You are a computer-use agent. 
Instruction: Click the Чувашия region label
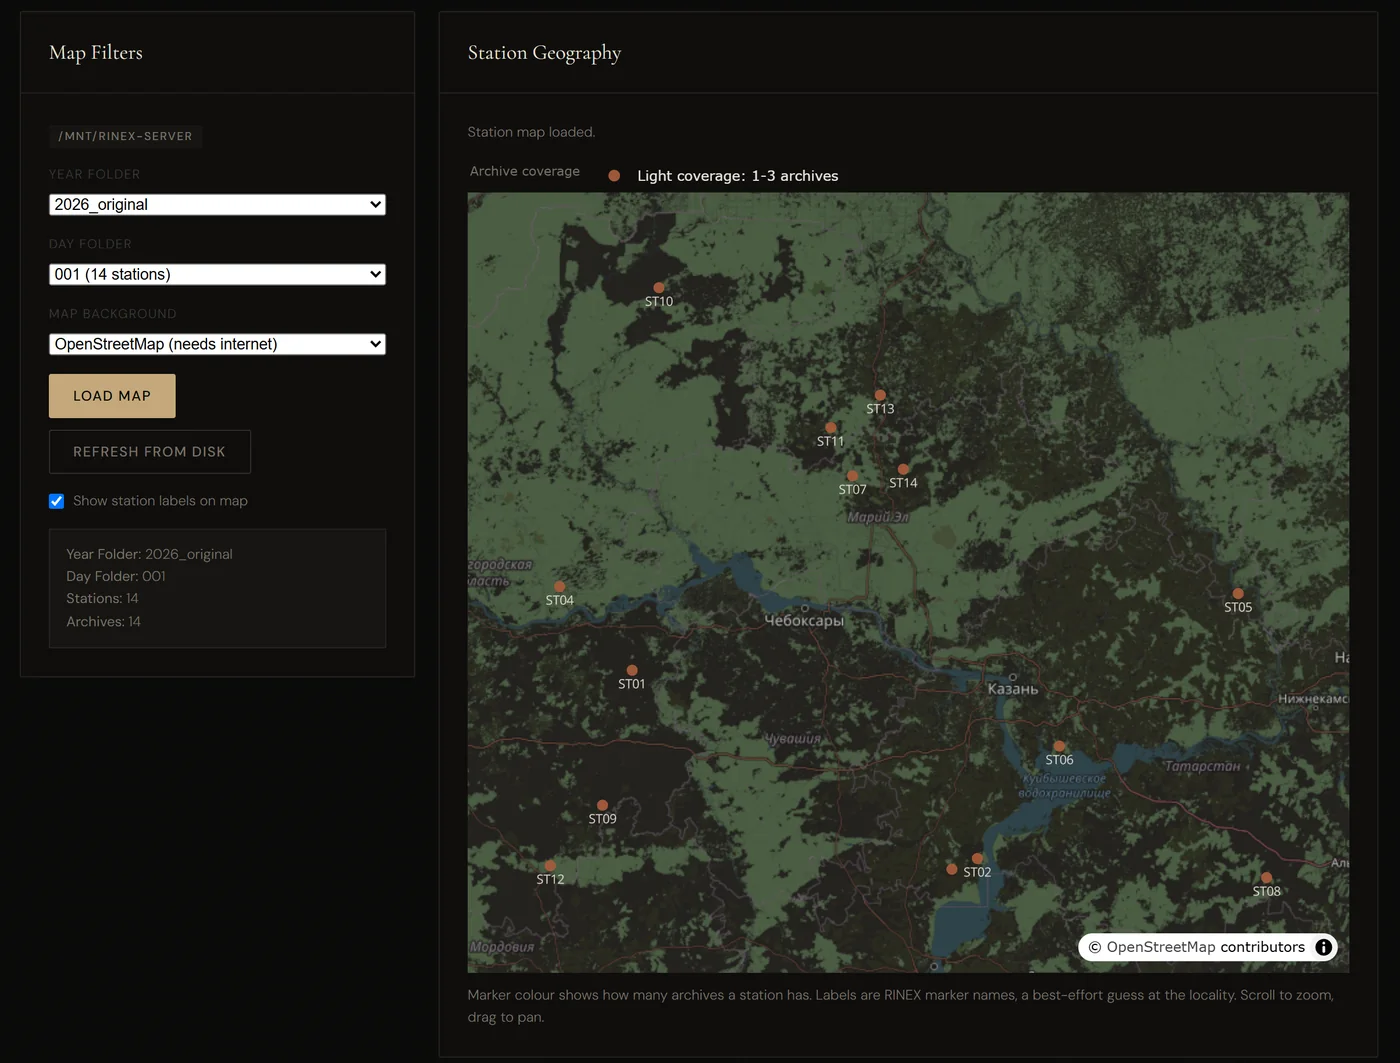pyautogui.click(x=792, y=739)
